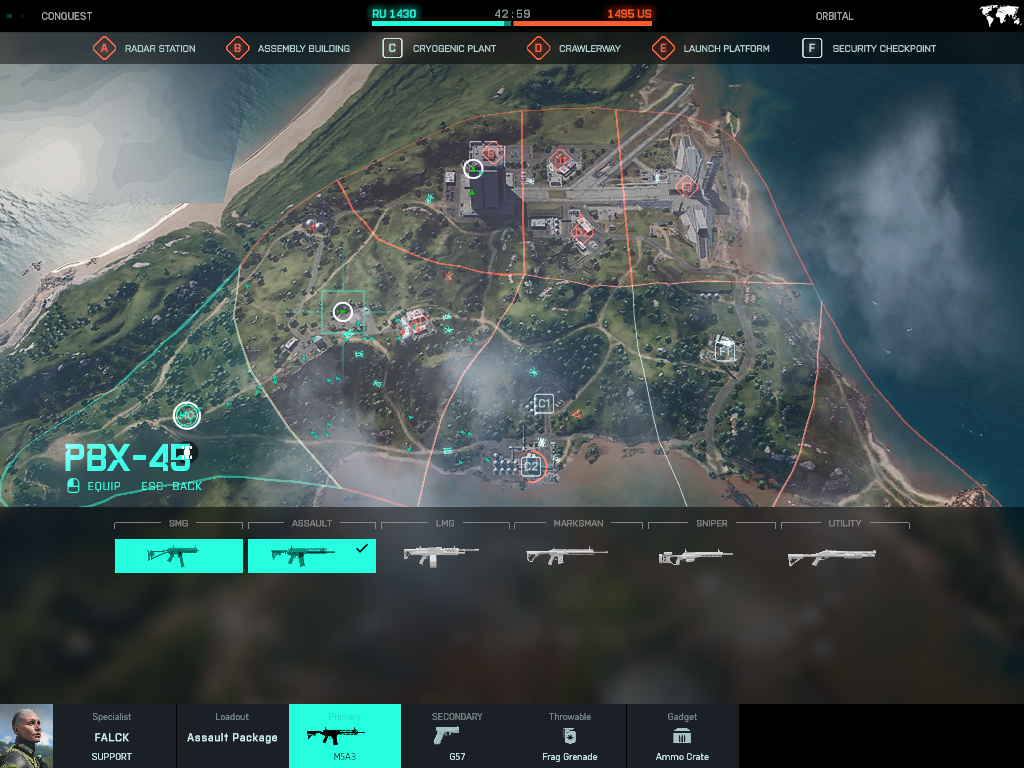Image resolution: width=1024 pixels, height=768 pixels.
Task: Open the world map icon
Action: (1000, 16)
